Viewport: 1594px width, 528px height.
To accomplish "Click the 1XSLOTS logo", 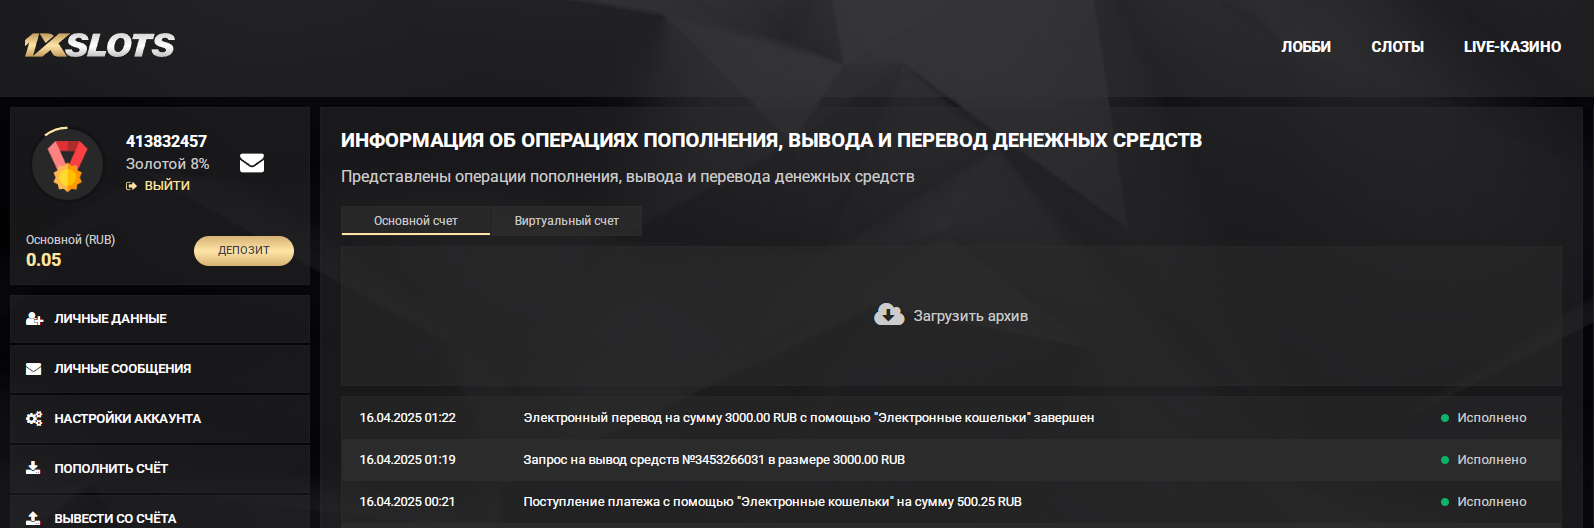I will point(99,45).
